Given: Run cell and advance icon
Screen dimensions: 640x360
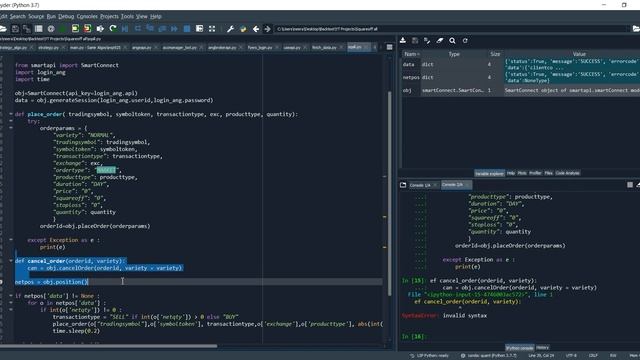Looking at the screenshot, I should pos(88,29).
